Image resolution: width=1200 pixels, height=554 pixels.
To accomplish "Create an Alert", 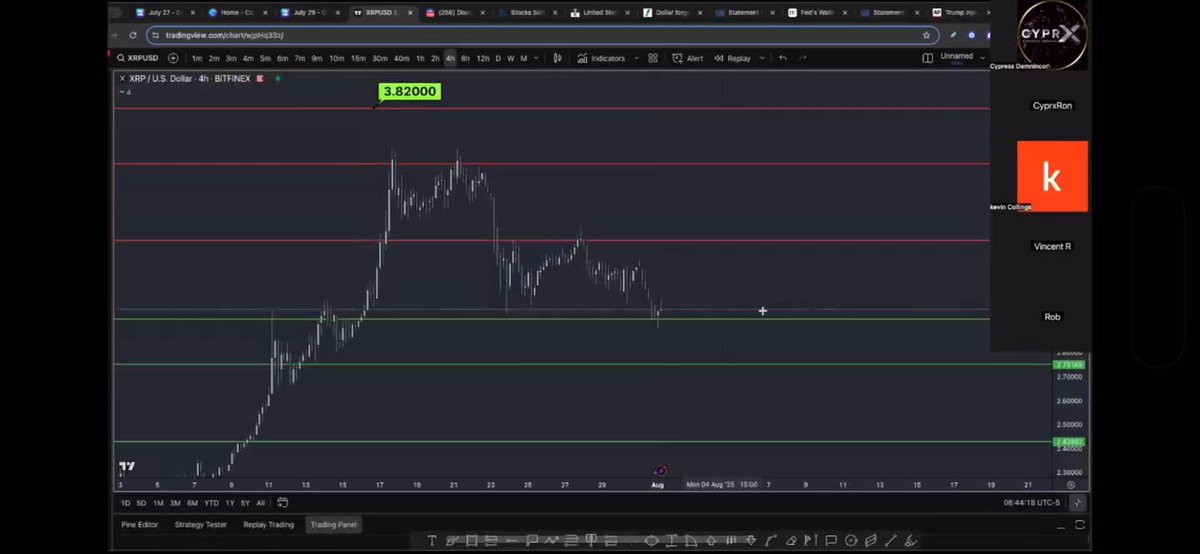I will coord(688,58).
